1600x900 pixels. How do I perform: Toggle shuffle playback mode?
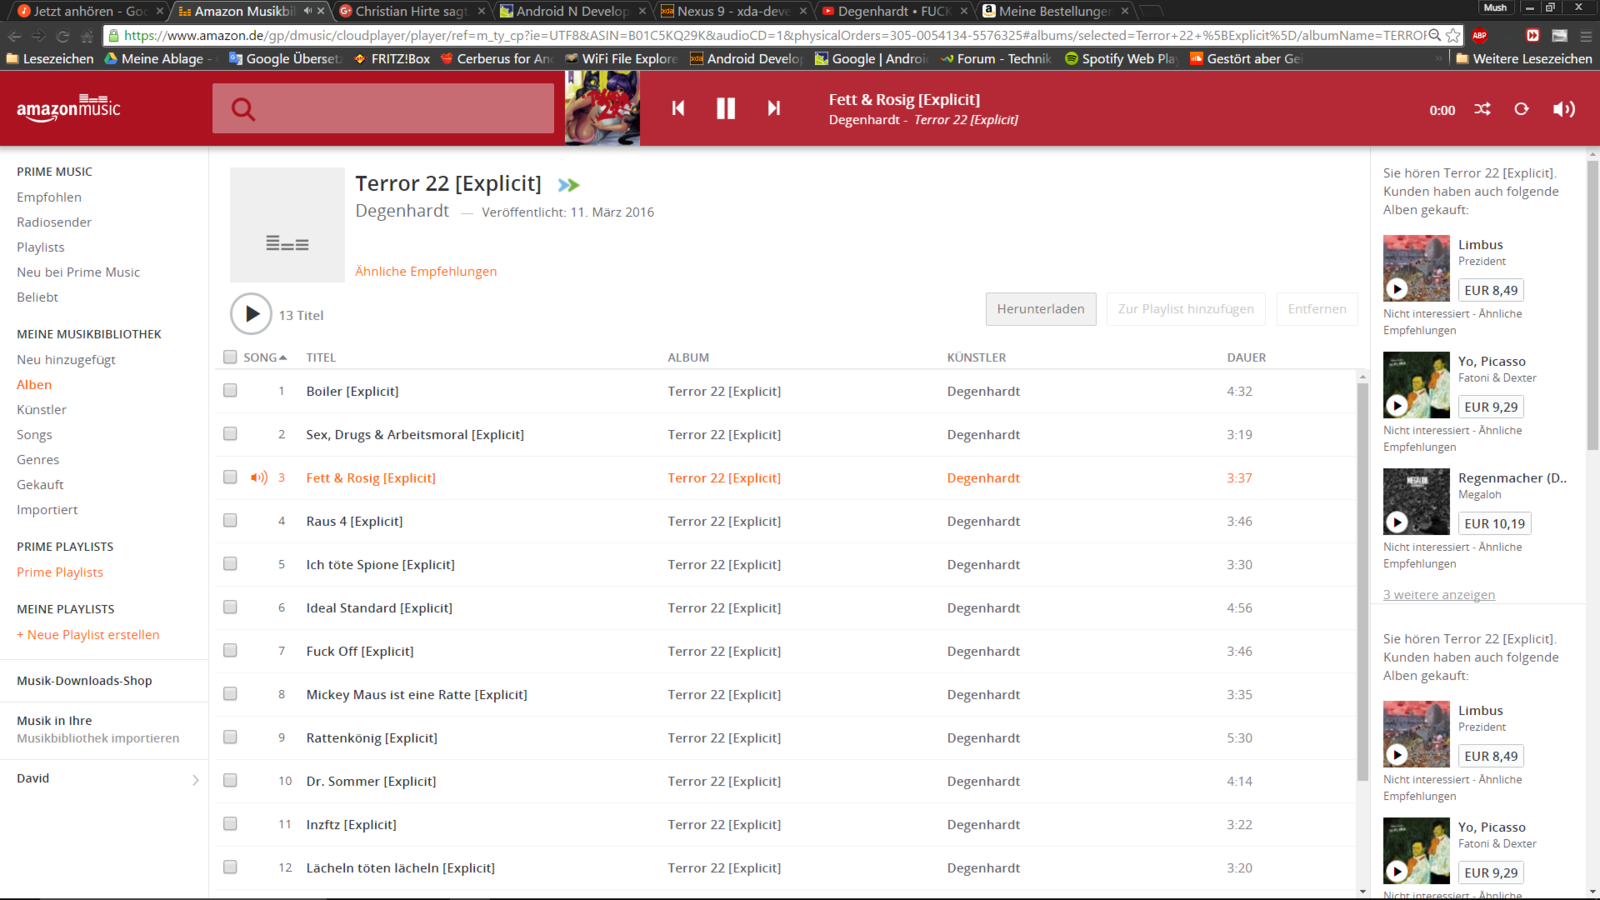pos(1482,109)
